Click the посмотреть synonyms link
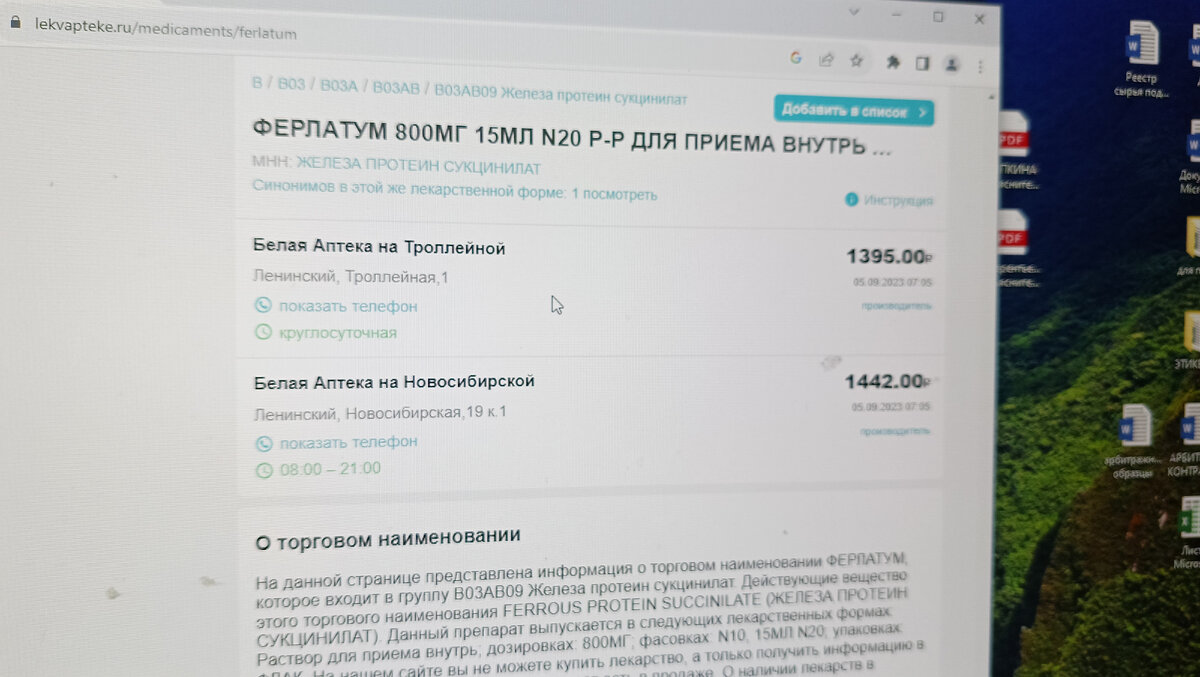The height and width of the screenshot is (677, 1200). (620, 194)
